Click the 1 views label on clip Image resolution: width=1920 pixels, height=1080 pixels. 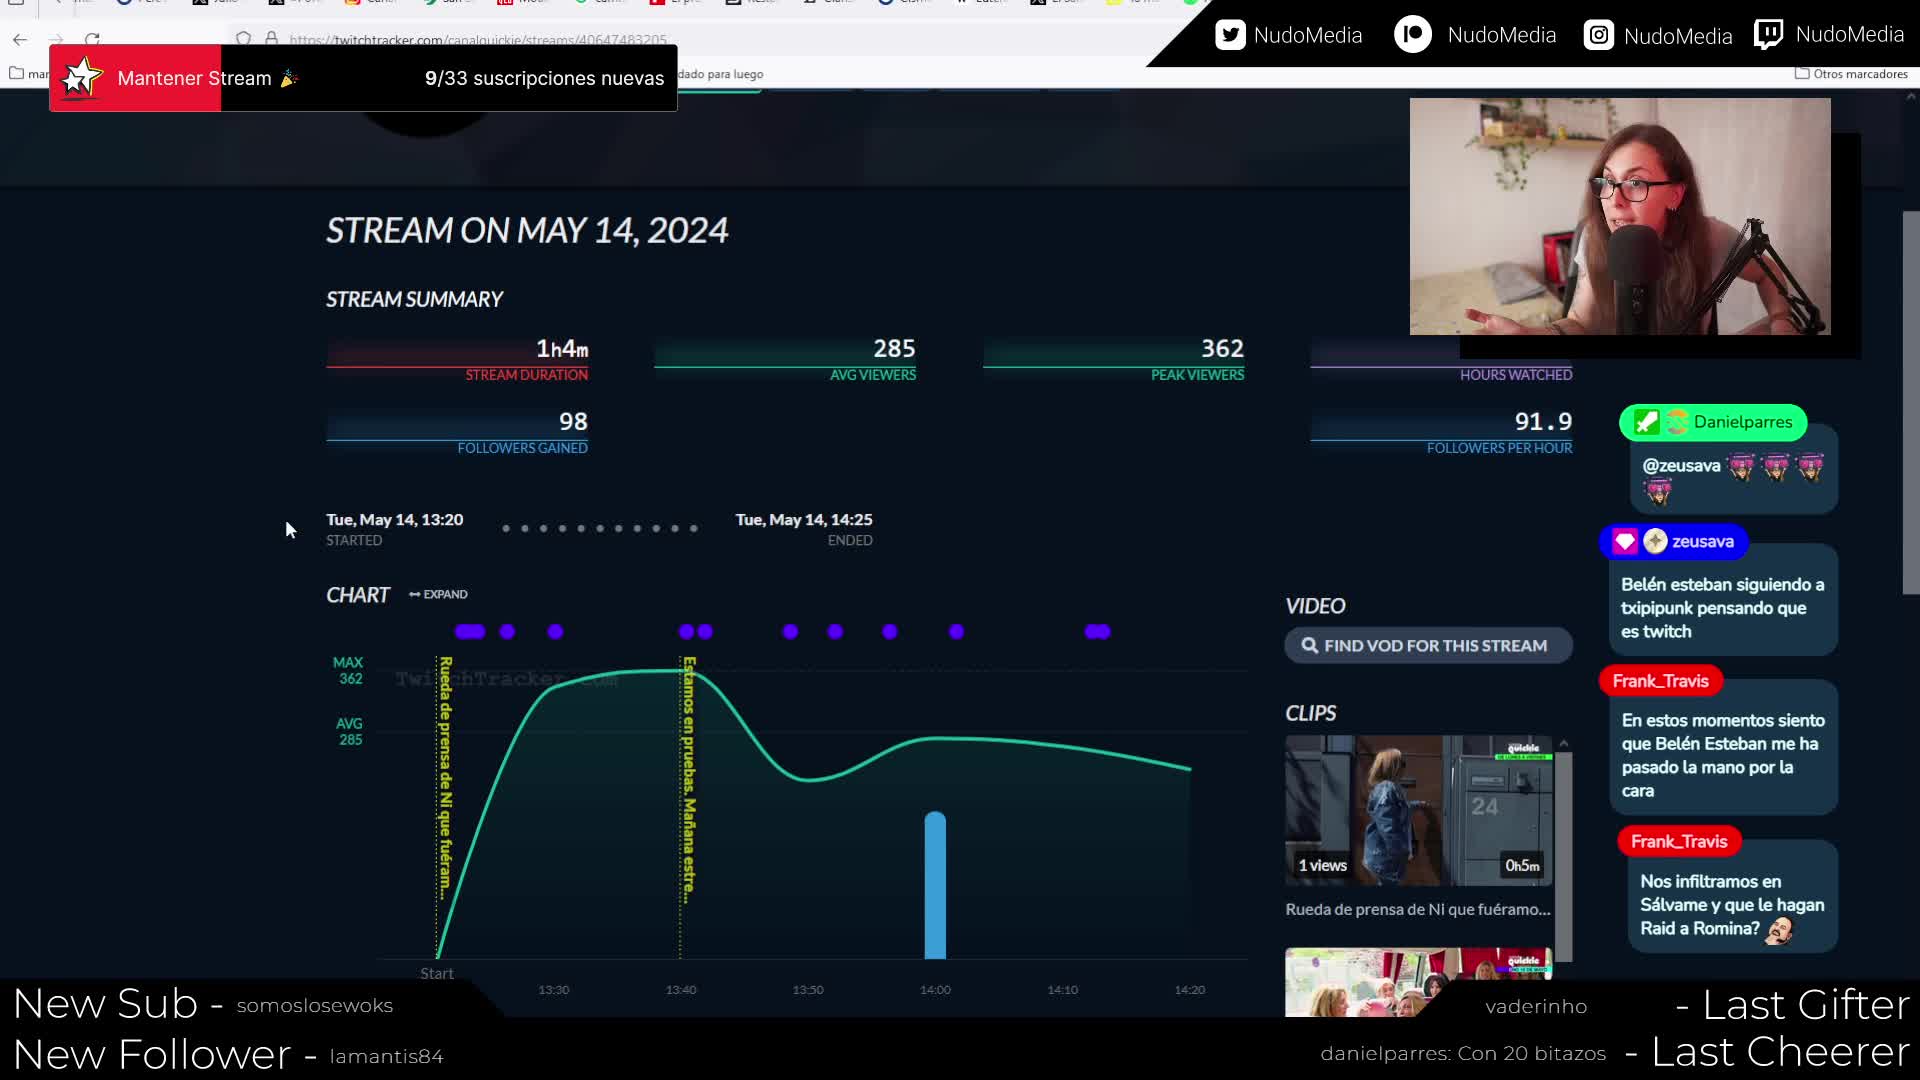click(x=1322, y=866)
